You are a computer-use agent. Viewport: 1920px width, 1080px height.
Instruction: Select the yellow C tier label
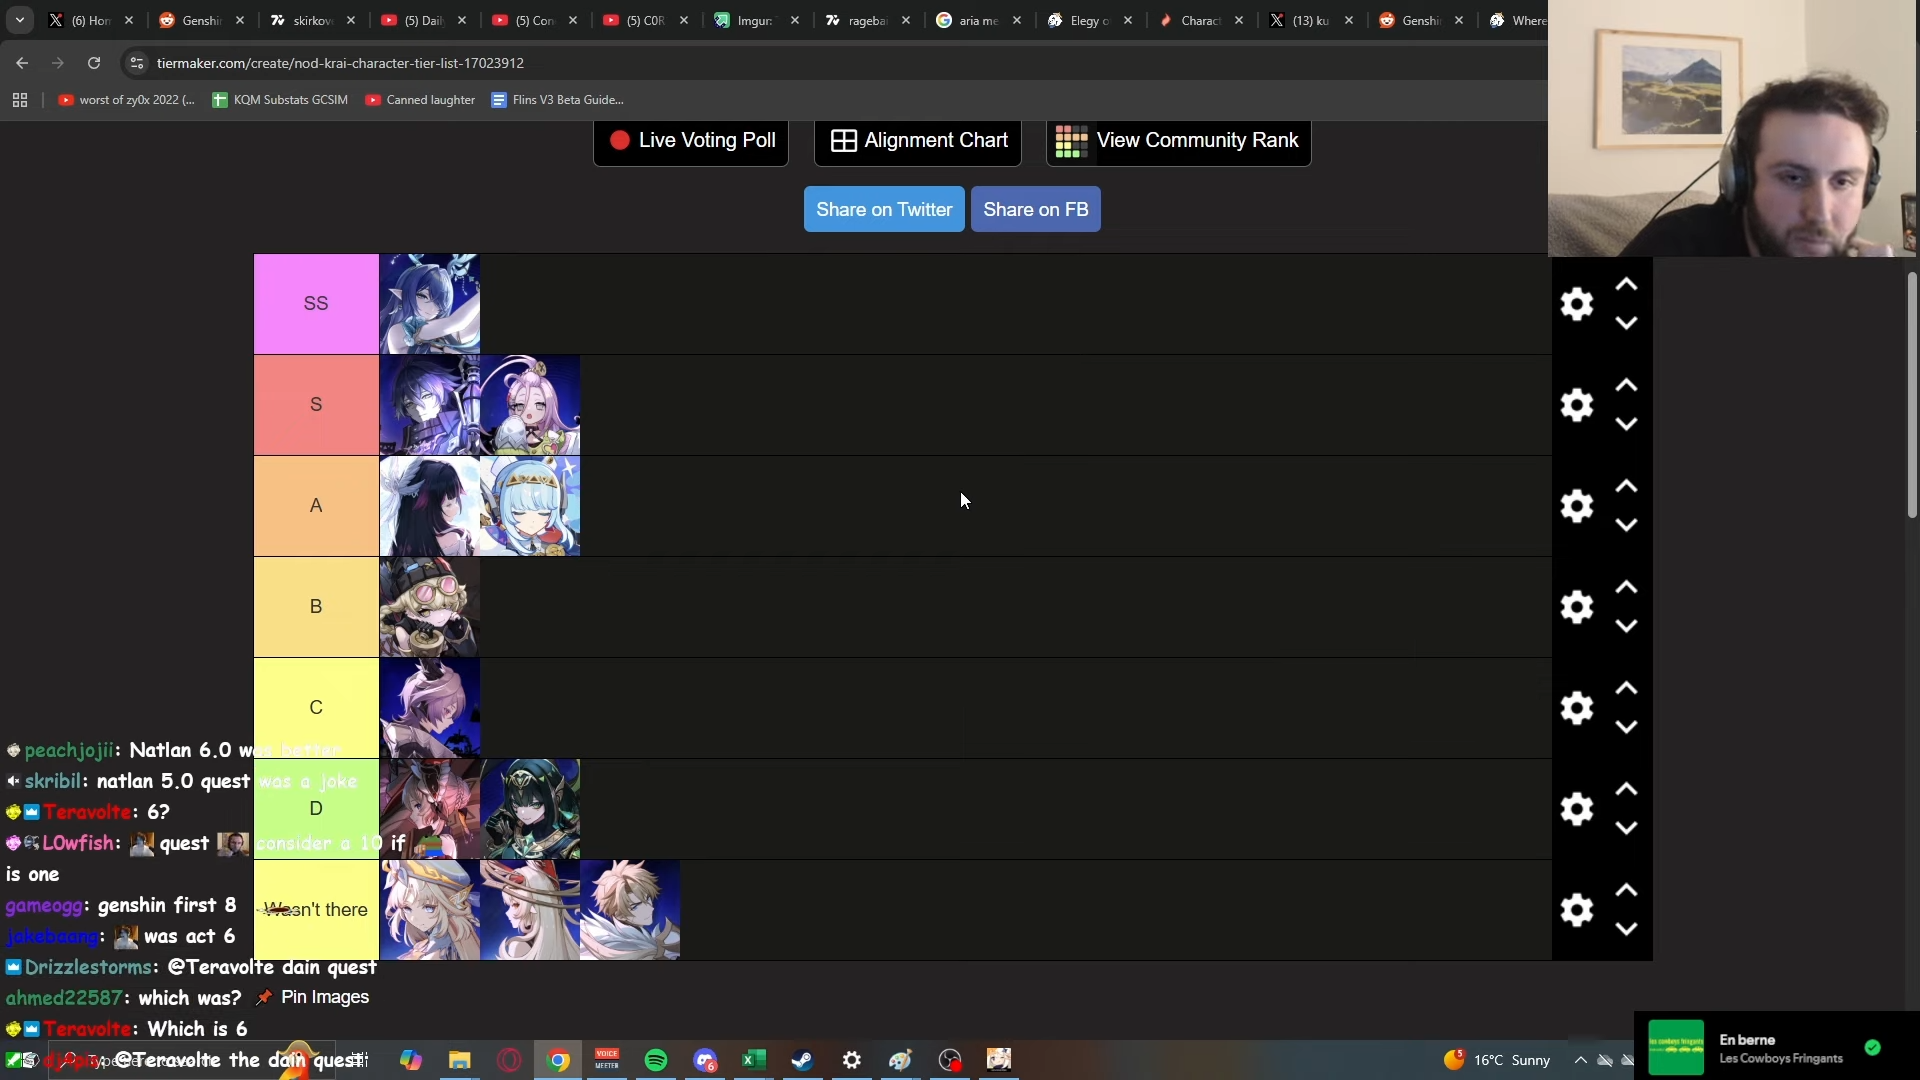point(316,708)
